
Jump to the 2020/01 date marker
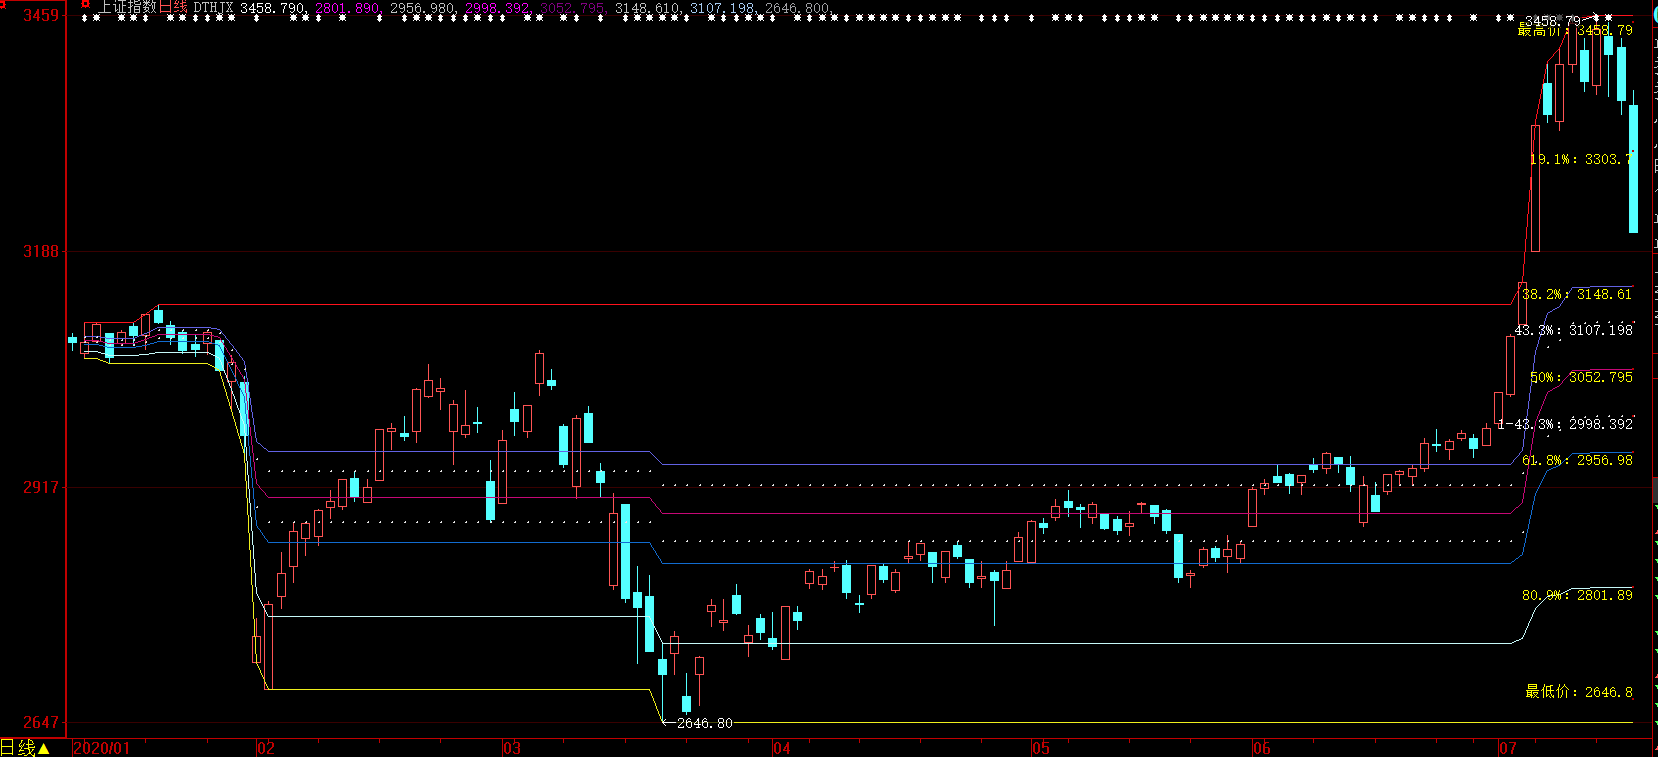tap(102, 748)
